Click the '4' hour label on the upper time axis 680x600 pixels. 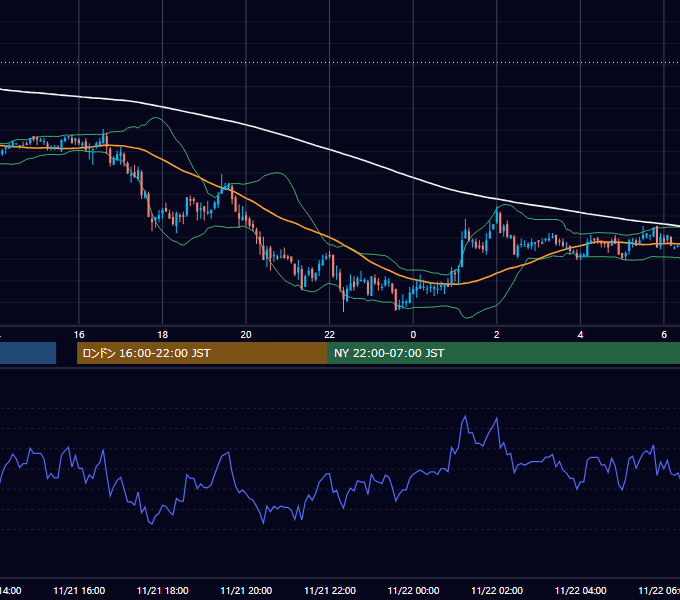coord(580,335)
